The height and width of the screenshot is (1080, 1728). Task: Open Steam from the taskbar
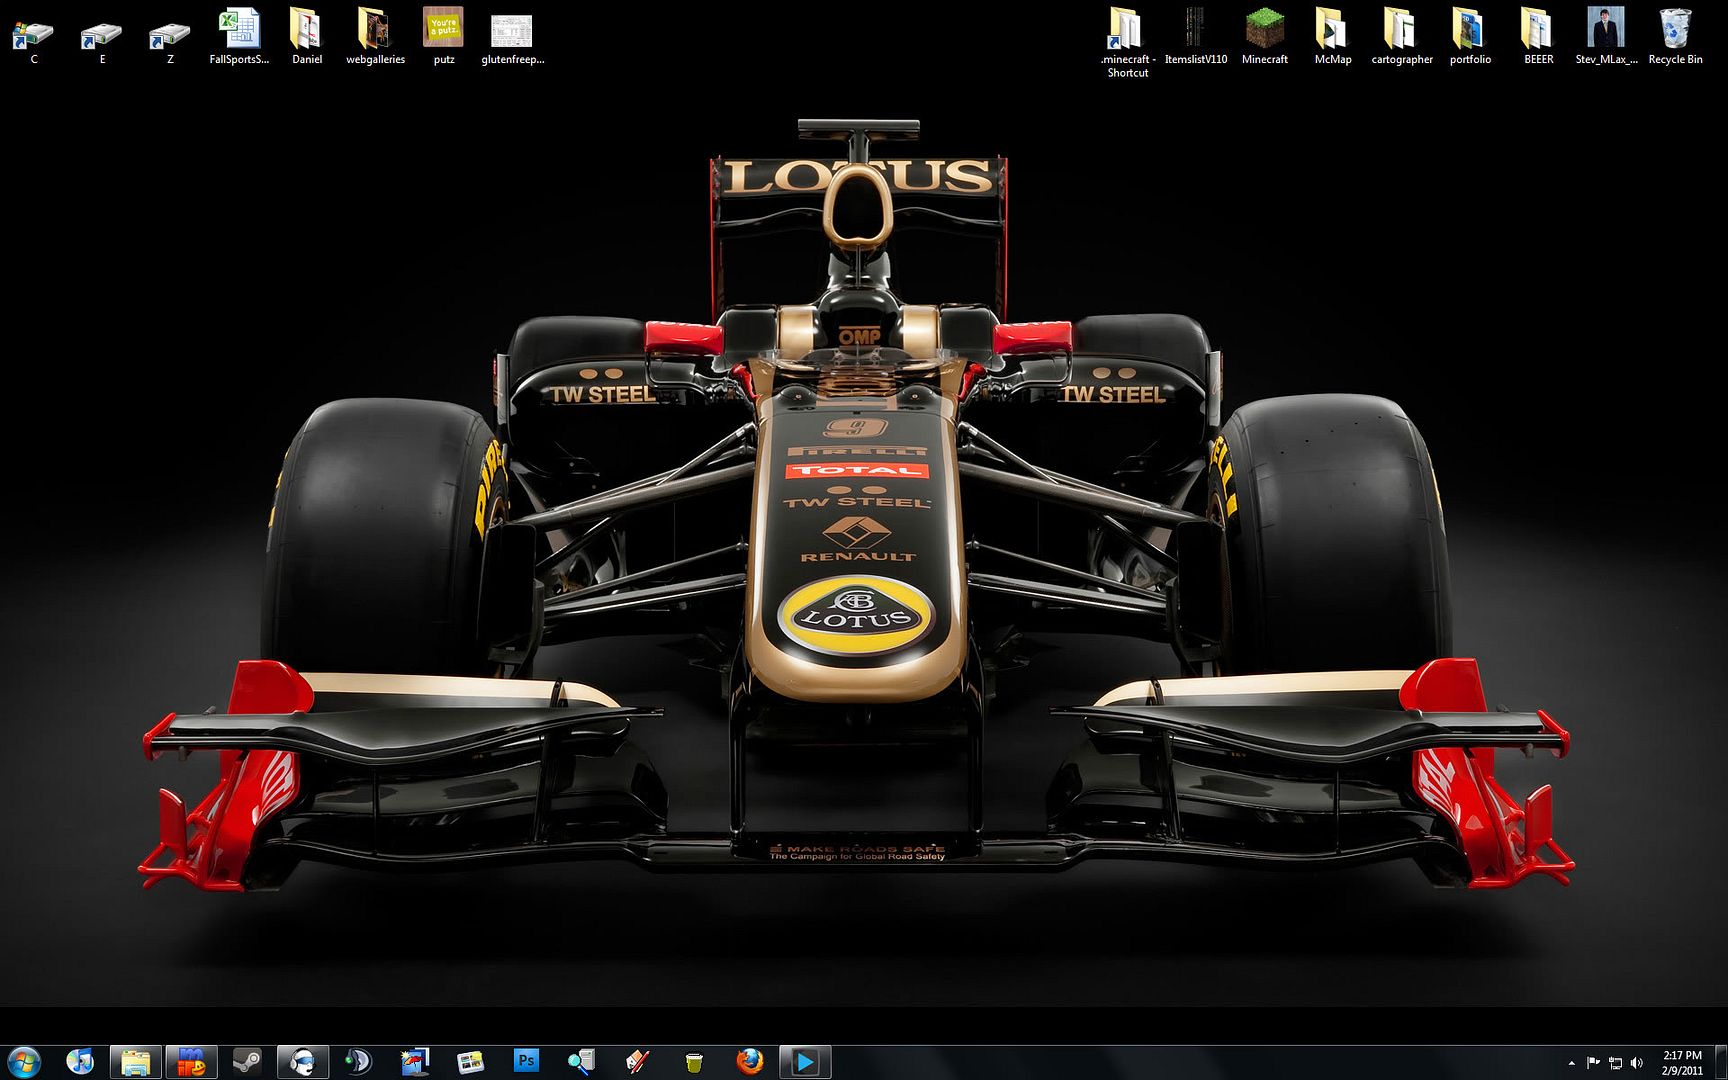[x=247, y=1061]
